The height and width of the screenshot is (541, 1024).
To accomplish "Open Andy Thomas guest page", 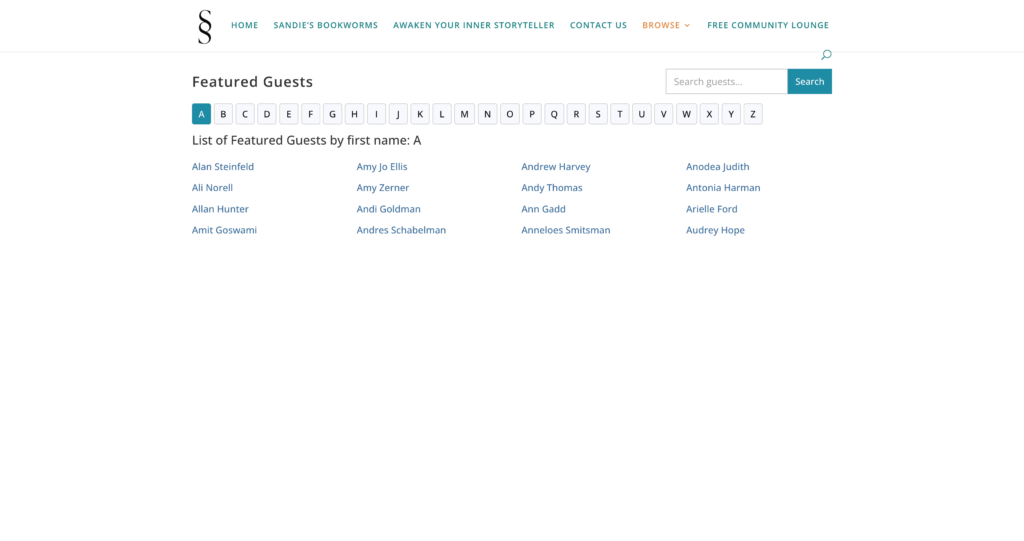I will 552,188.
